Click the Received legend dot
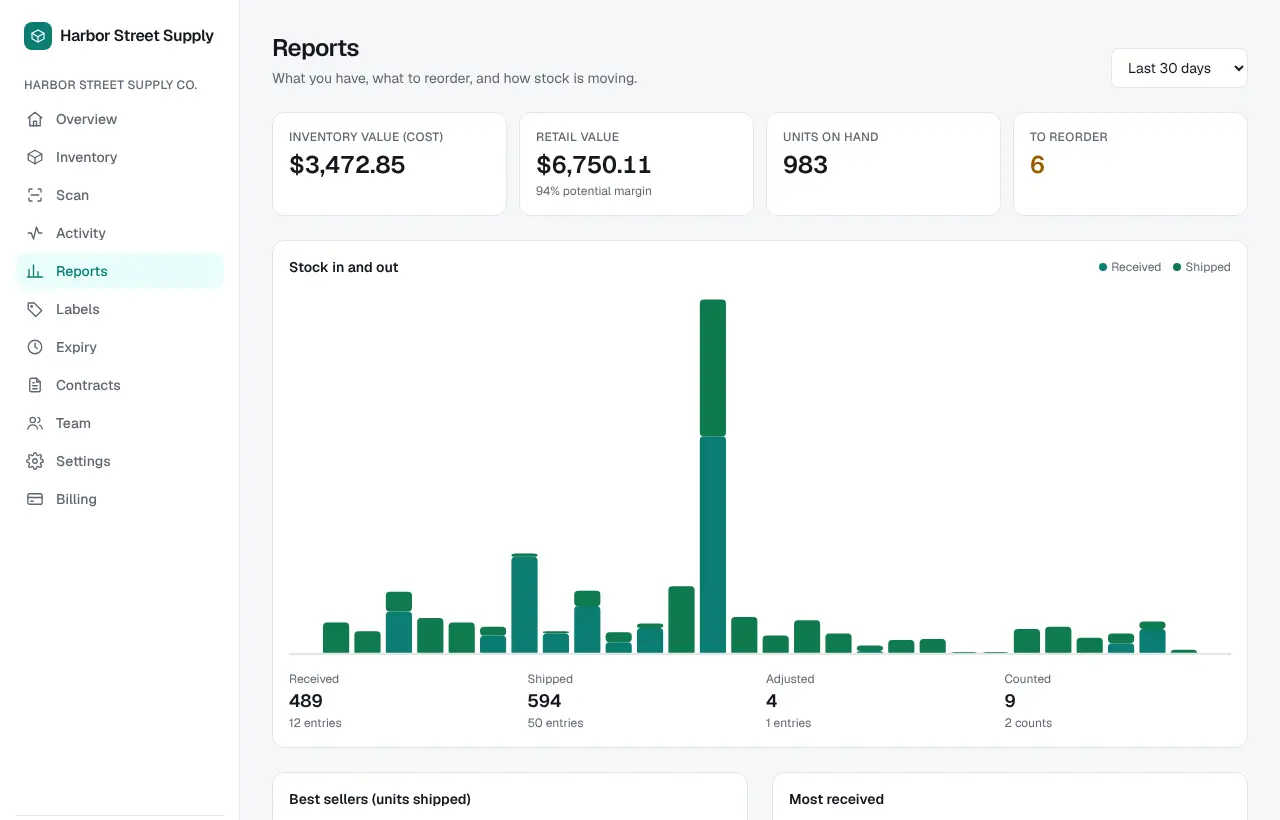1280x820 pixels. tap(1103, 267)
